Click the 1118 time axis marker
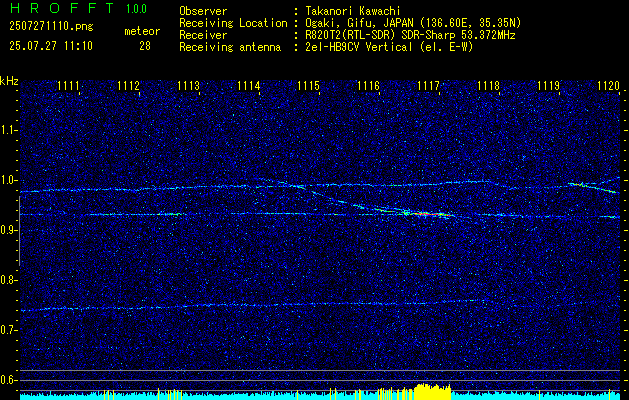629x400 pixels. click(x=489, y=85)
